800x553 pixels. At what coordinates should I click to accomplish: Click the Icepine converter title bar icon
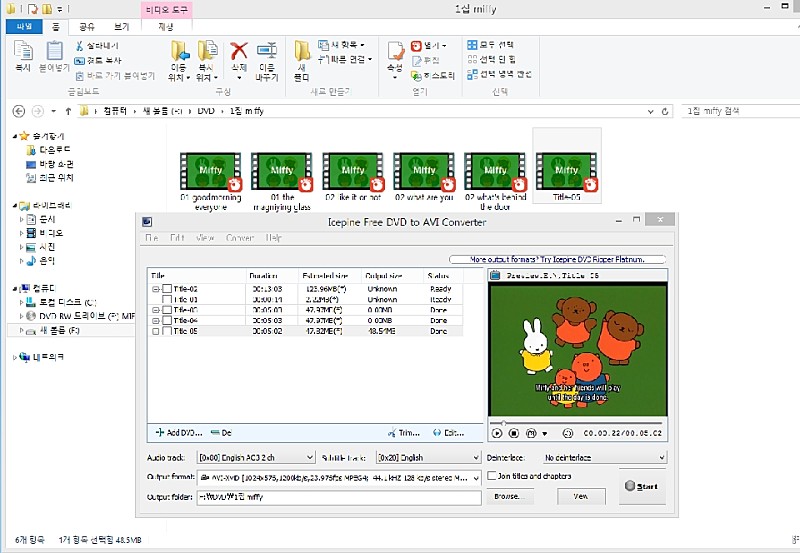pos(147,222)
